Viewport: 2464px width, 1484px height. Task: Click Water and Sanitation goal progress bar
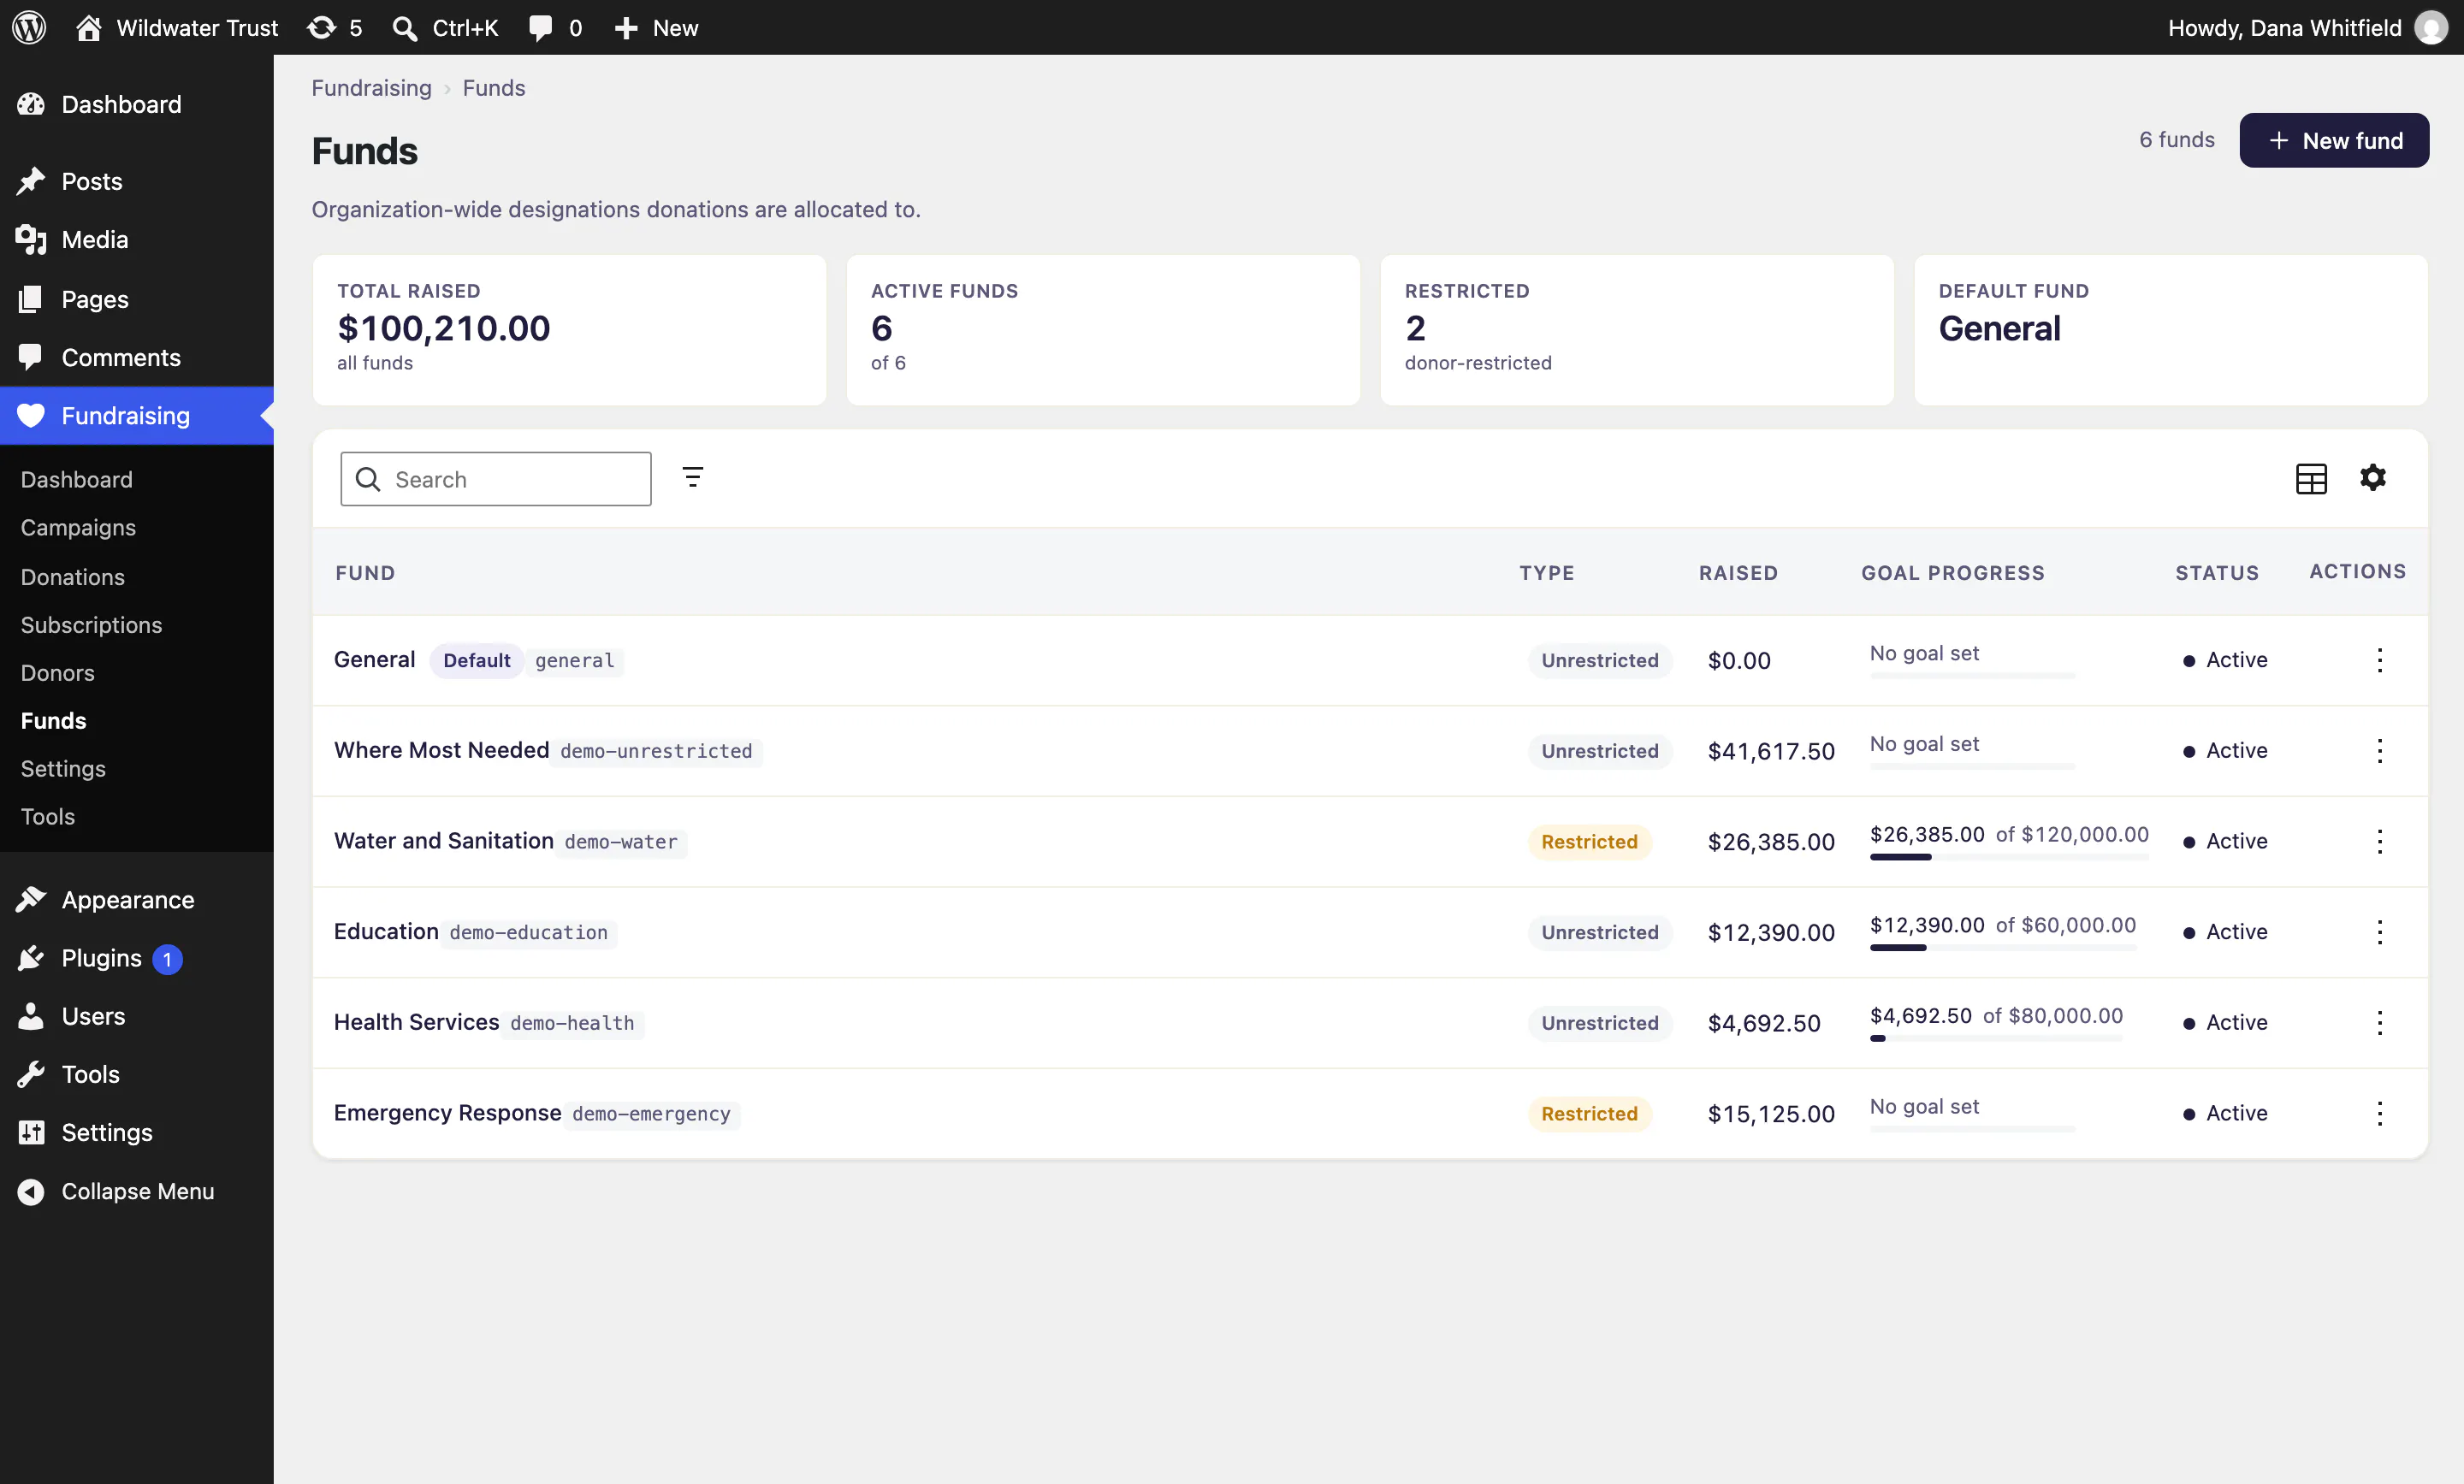[x=2008, y=857]
